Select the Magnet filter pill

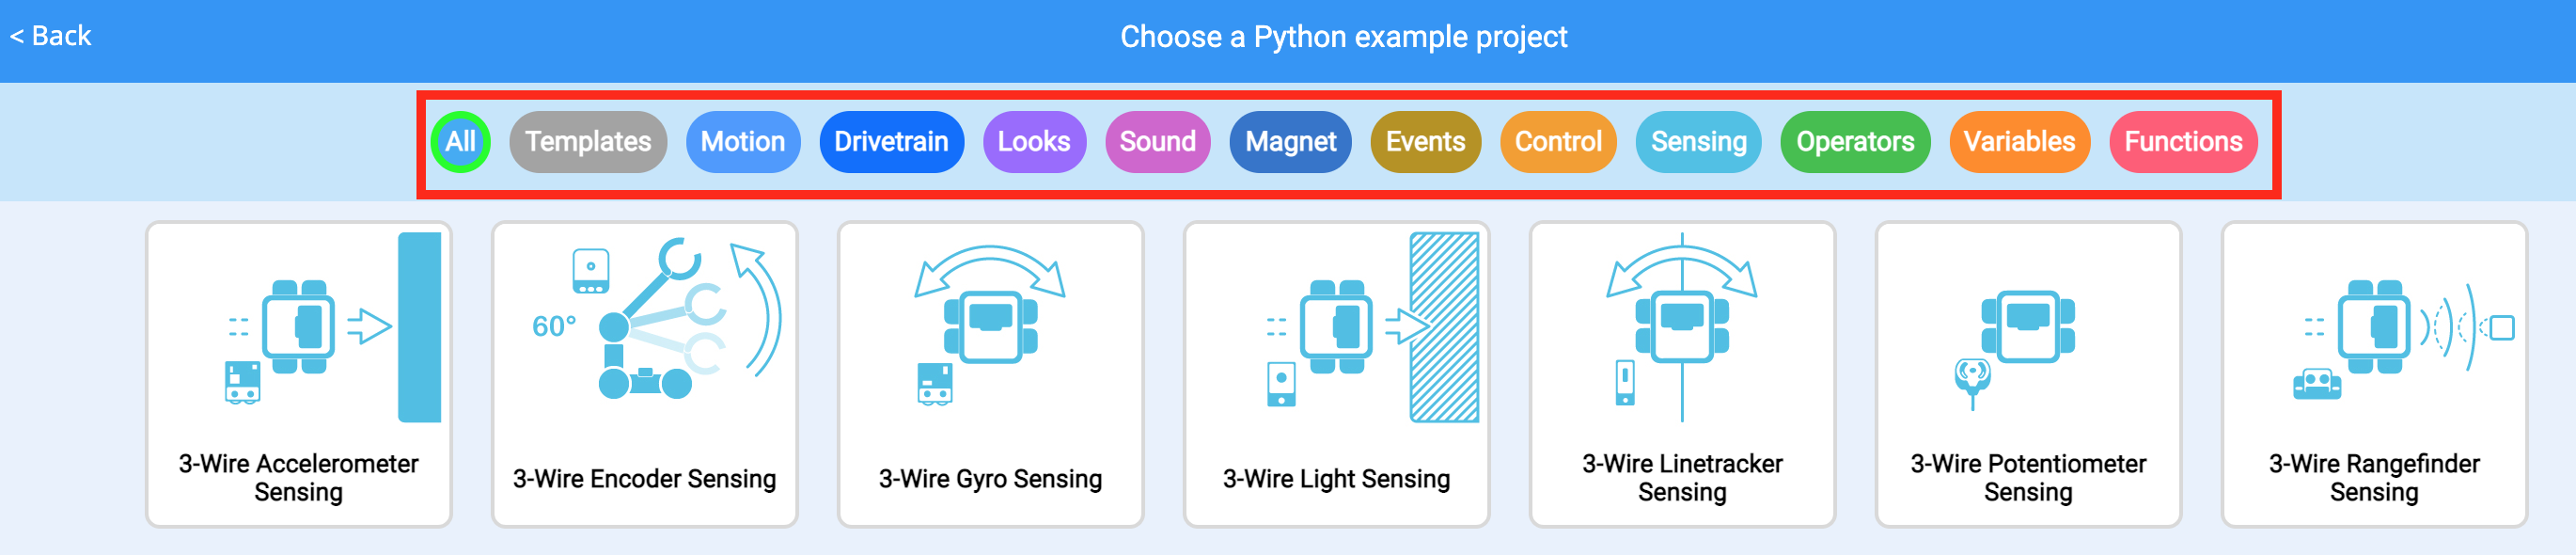pyautogui.click(x=1290, y=142)
